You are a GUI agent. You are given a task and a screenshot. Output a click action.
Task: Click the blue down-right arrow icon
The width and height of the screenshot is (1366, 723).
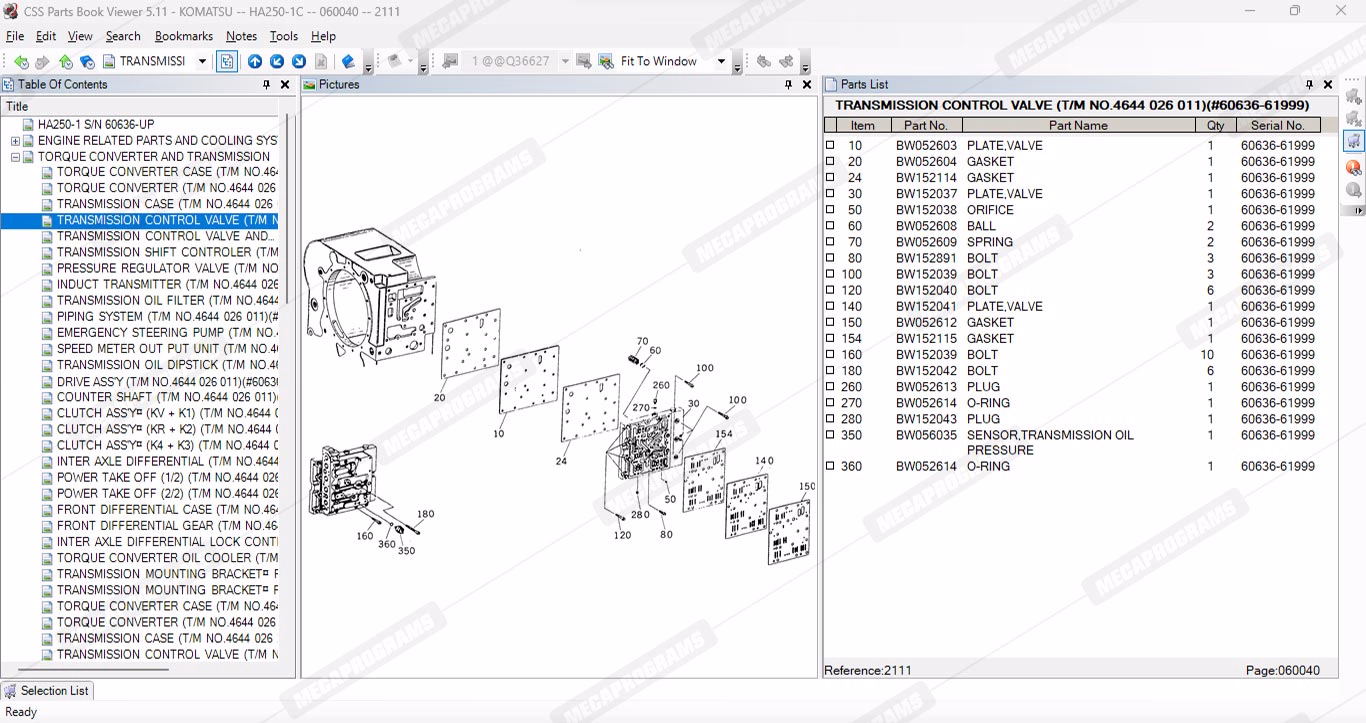pyautogui.click(x=298, y=62)
